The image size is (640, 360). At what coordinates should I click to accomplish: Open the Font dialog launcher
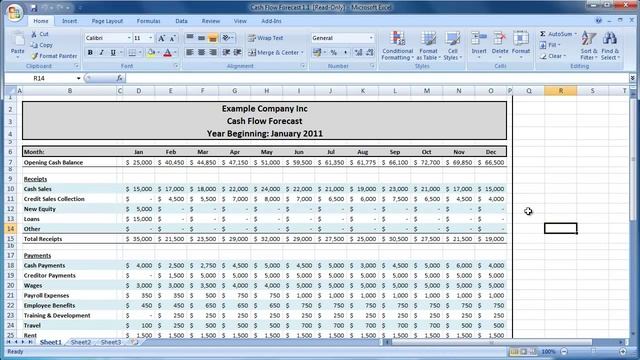176,66
